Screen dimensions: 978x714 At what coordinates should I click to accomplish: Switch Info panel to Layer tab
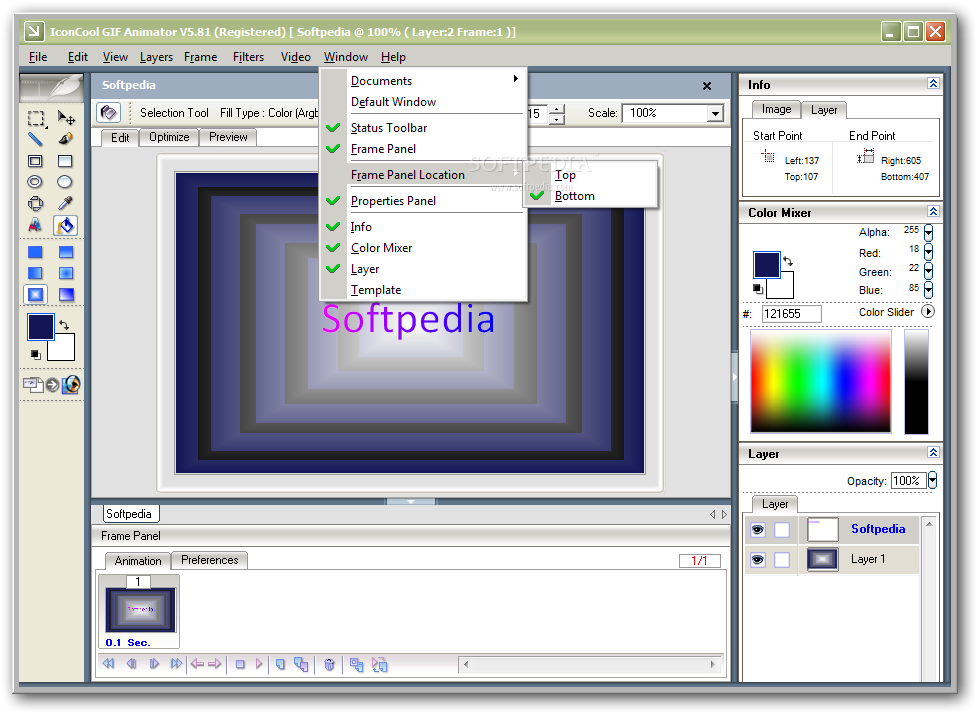(x=824, y=110)
